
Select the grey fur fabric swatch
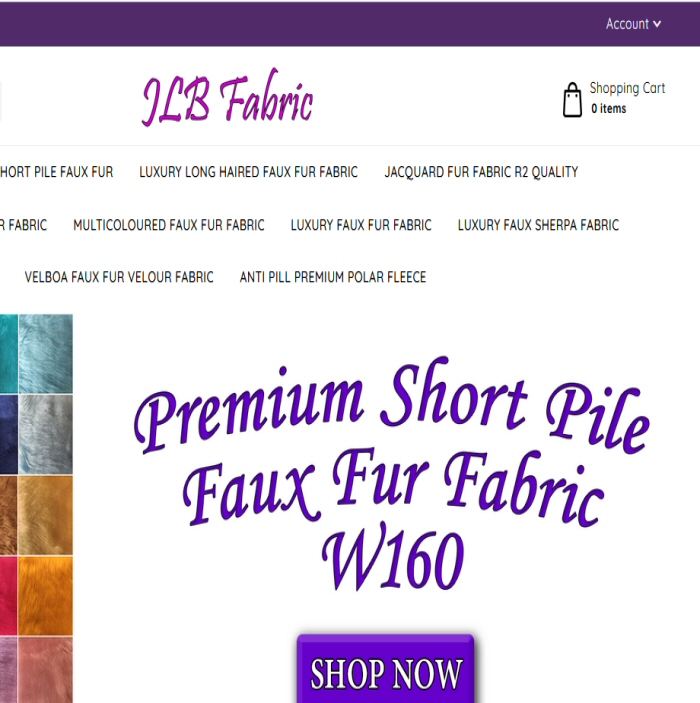coord(45,434)
